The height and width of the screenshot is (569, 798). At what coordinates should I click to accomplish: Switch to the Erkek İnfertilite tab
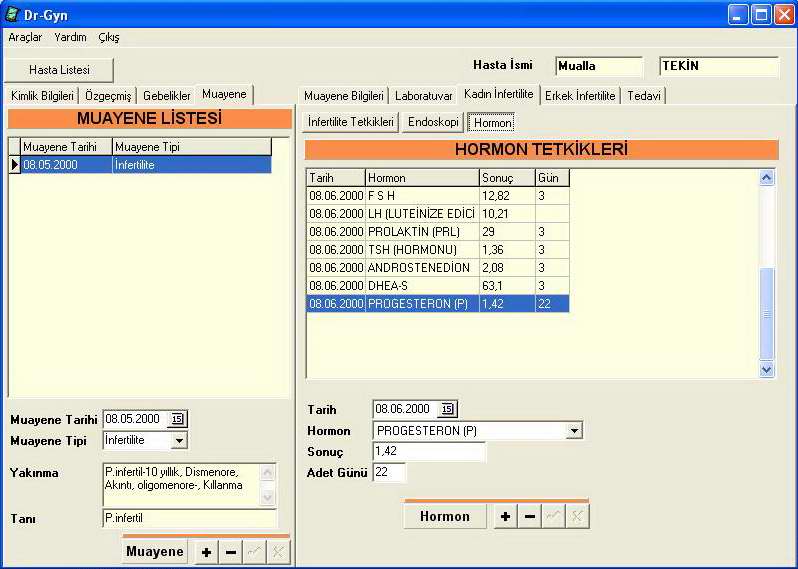pos(581,96)
